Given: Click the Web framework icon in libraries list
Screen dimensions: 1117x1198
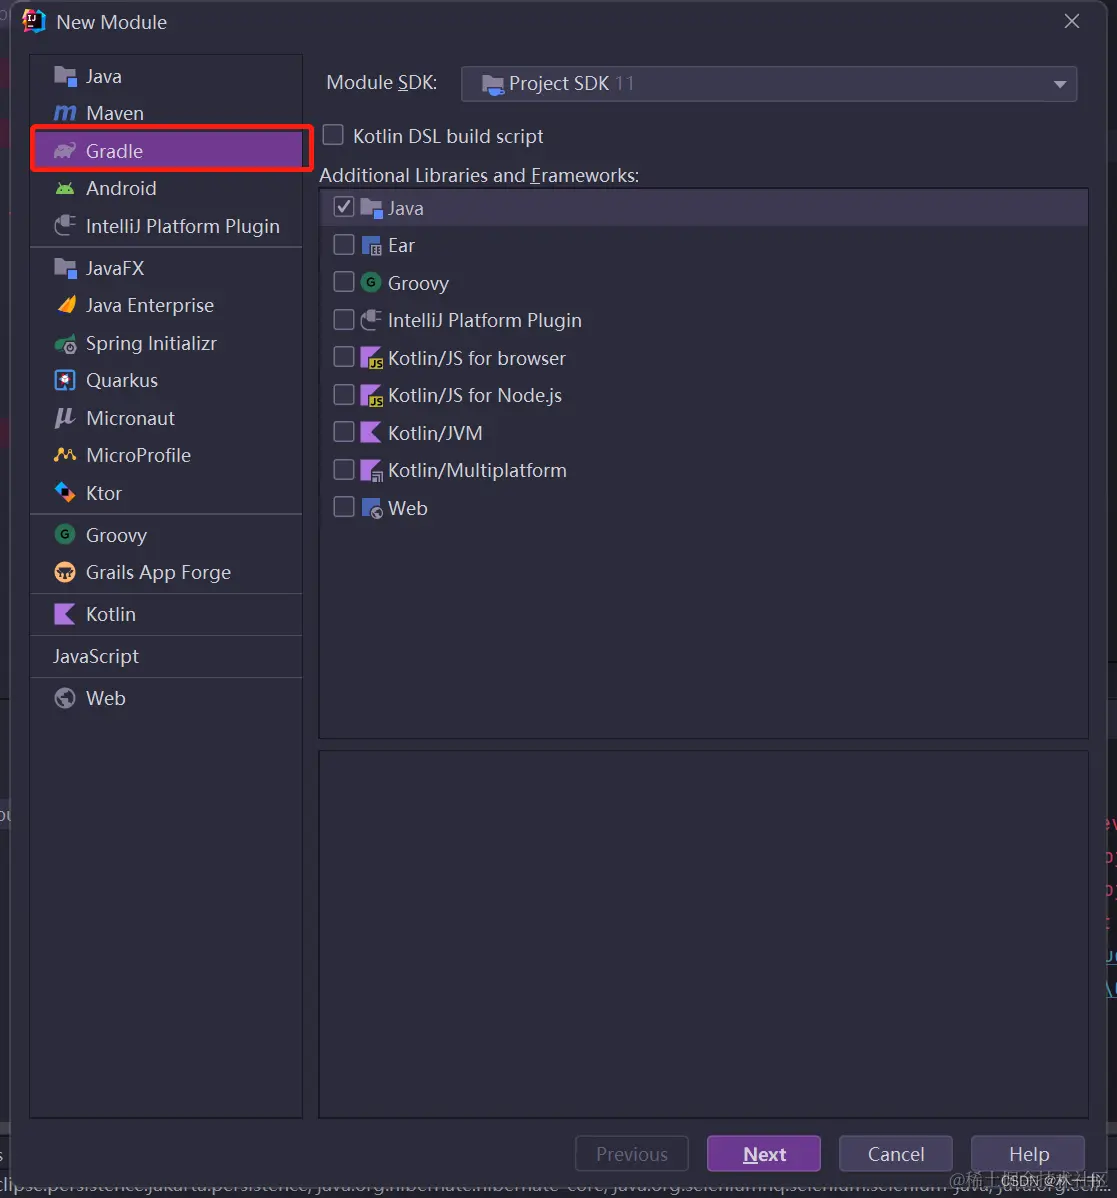Looking at the screenshot, I should coord(371,507).
